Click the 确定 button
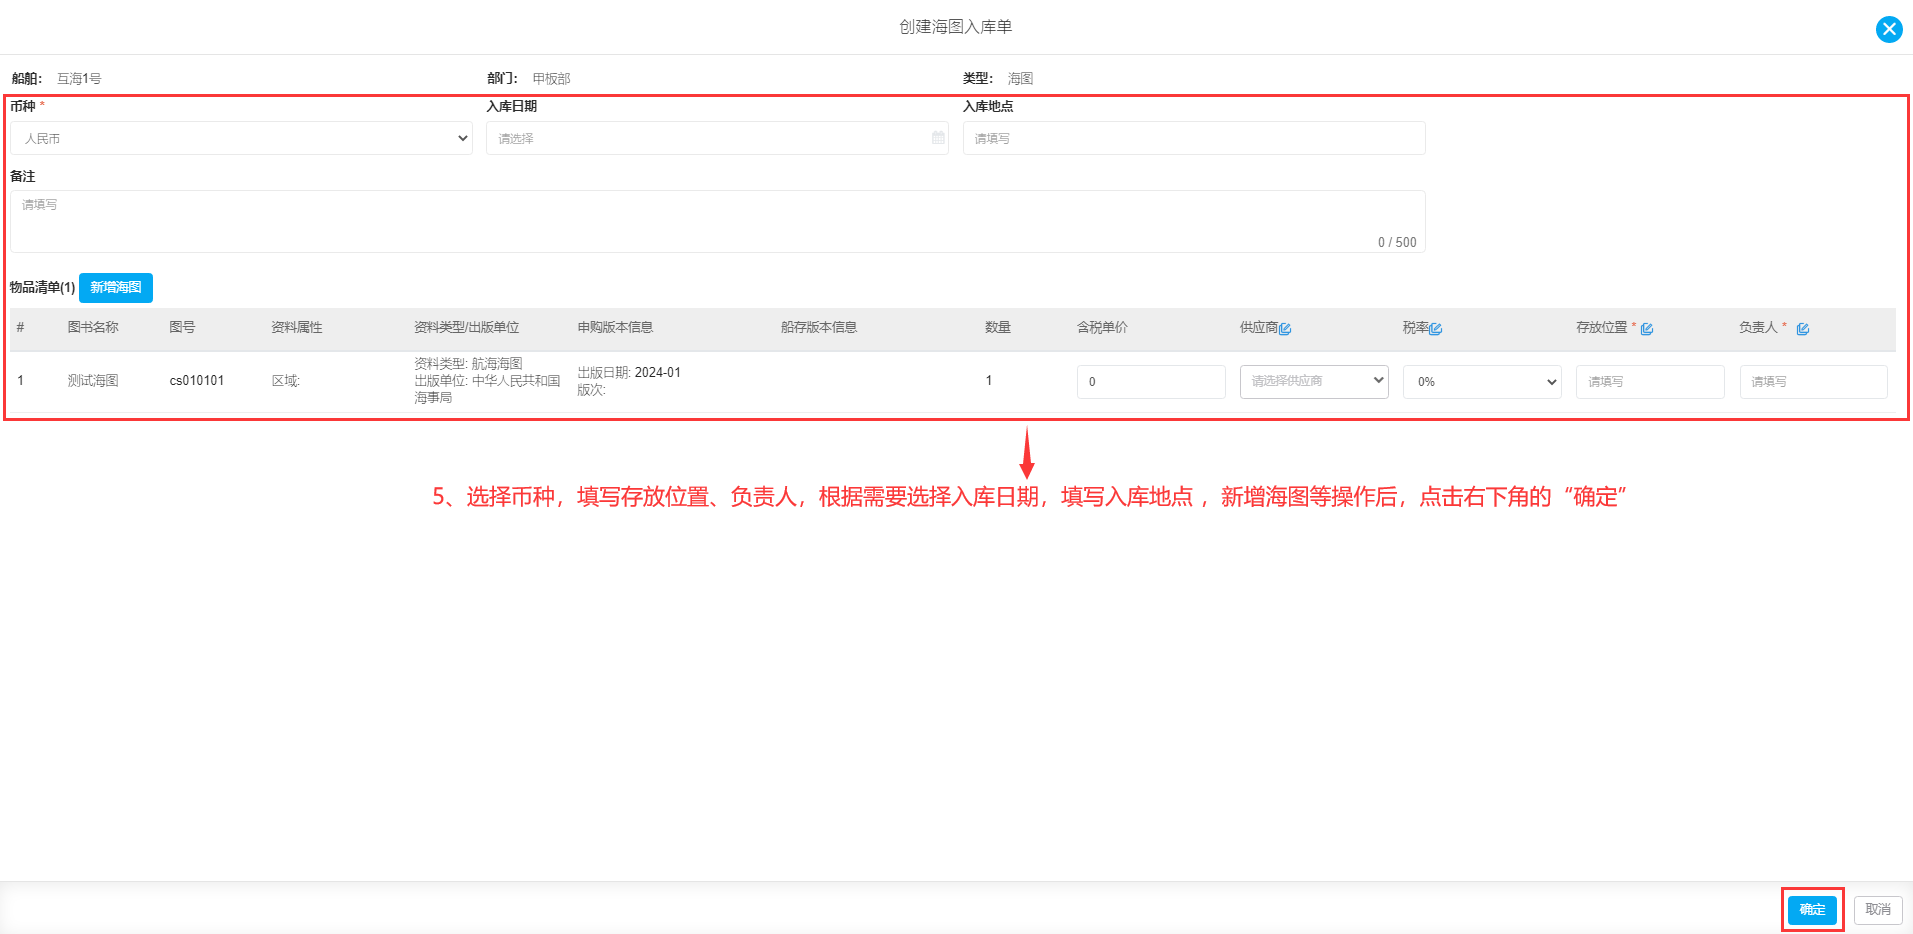The image size is (1913, 934). (x=1812, y=910)
